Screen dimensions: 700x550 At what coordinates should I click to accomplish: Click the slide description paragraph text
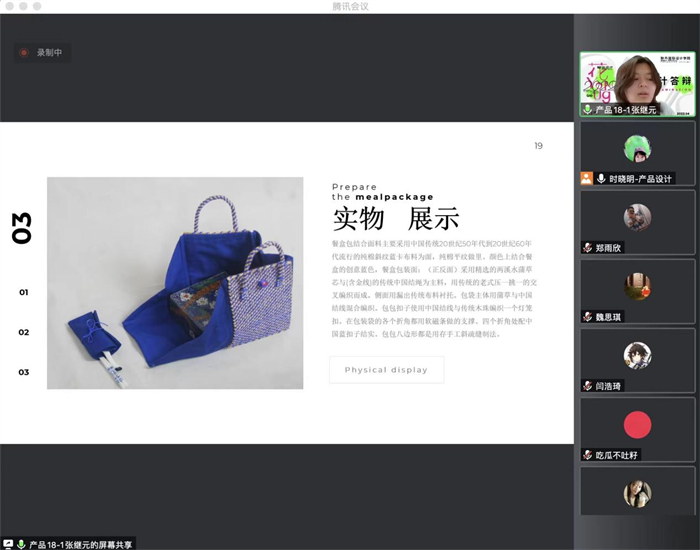coord(434,289)
